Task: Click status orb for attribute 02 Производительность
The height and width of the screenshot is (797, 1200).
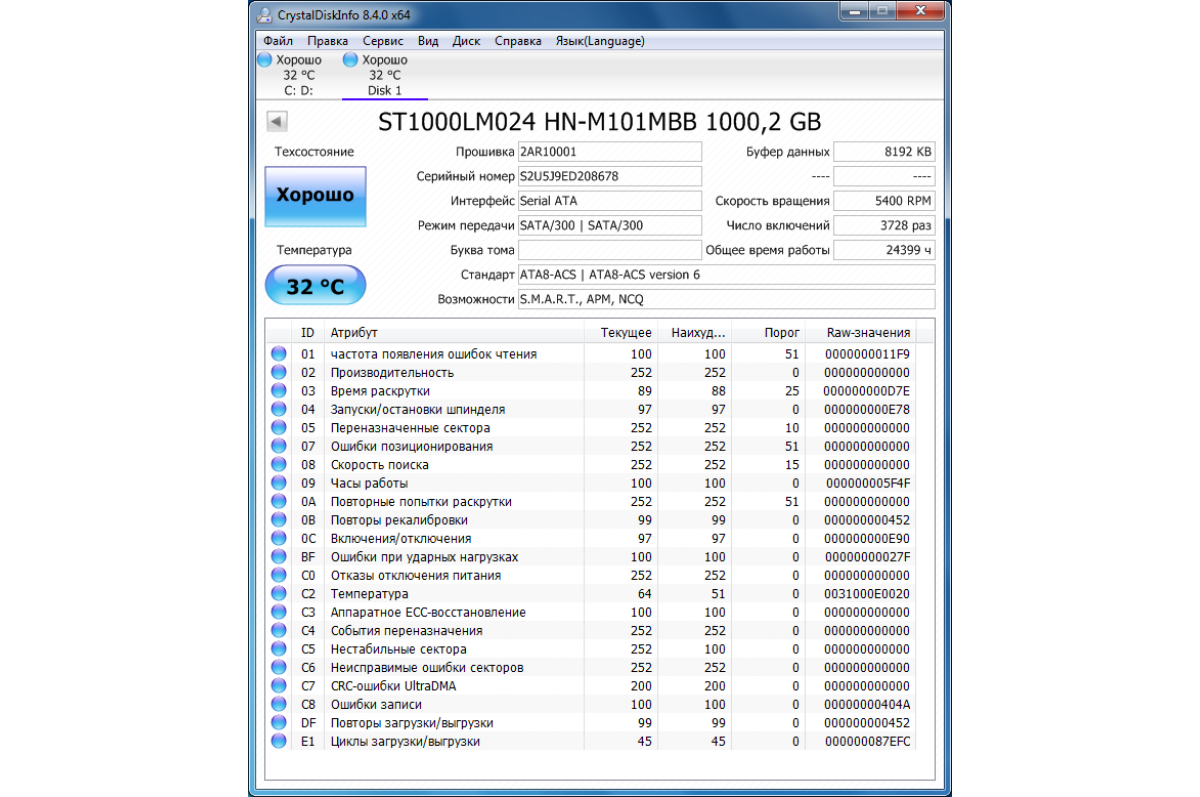Action: (278, 372)
